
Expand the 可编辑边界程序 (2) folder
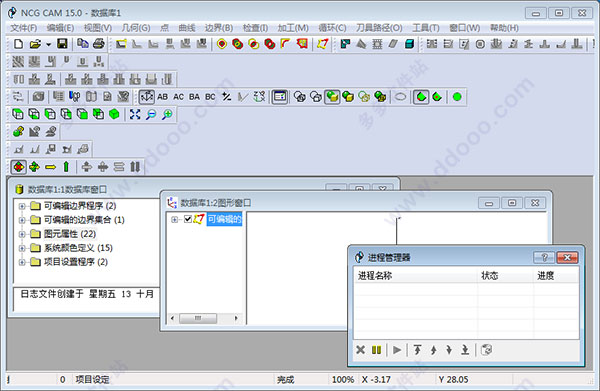point(22,206)
